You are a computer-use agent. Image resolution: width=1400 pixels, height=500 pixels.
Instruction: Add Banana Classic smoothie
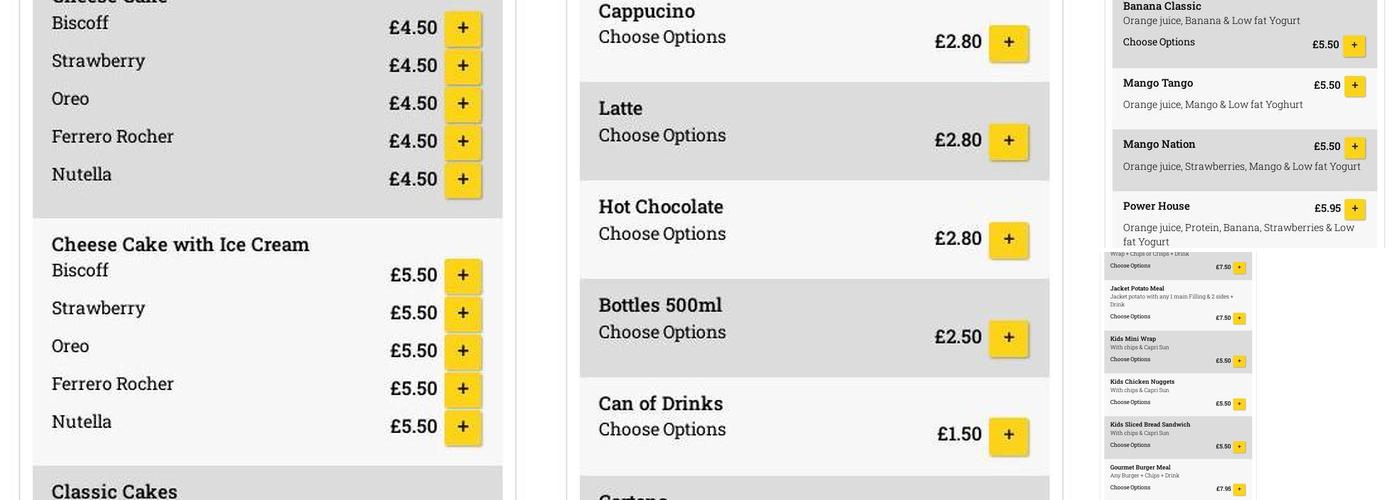[x=1354, y=46]
